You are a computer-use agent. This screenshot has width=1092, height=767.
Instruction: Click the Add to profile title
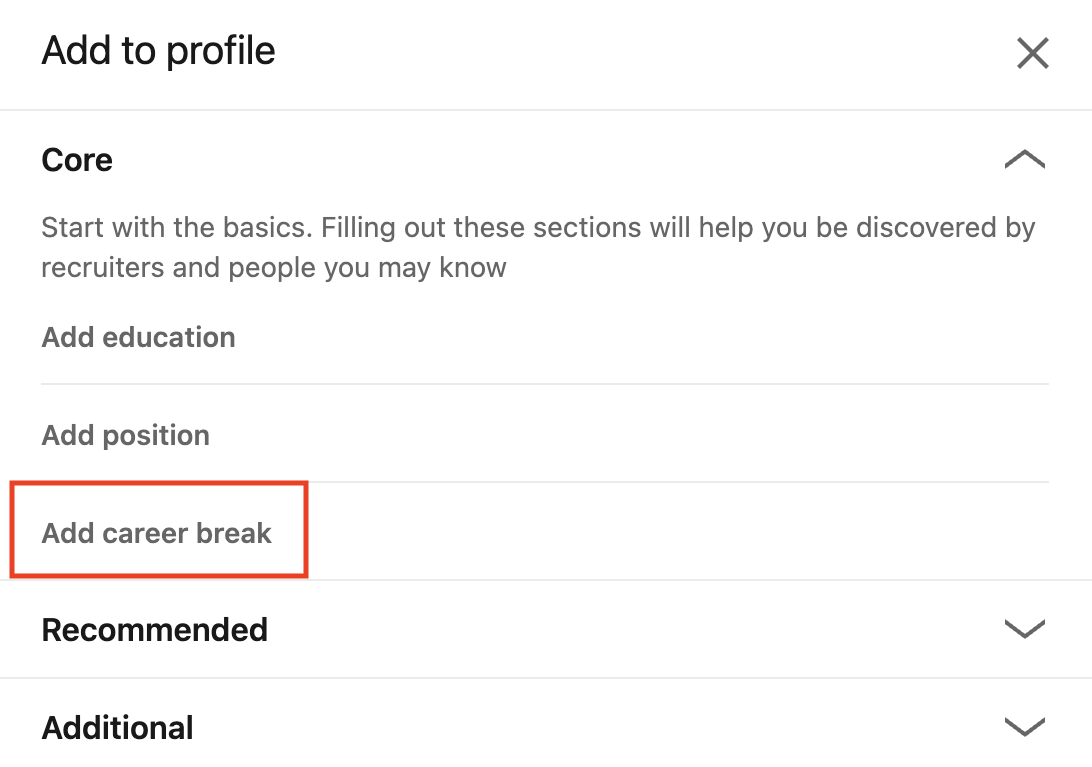[158, 51]
